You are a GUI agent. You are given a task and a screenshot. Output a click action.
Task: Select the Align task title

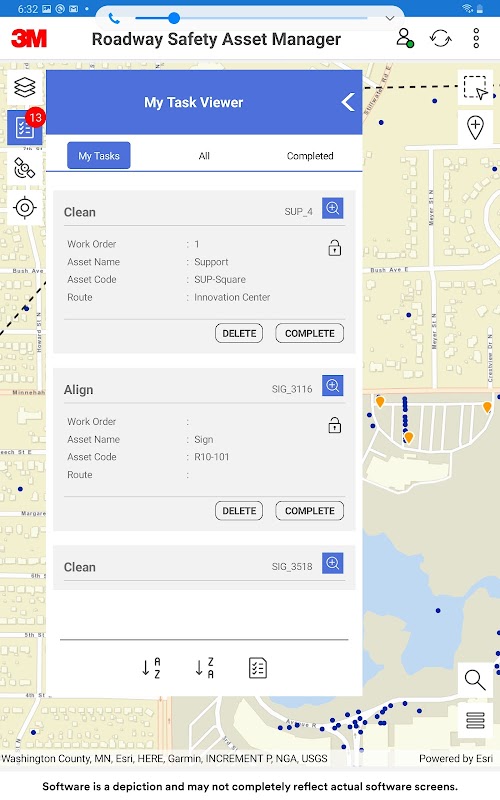(79, 390)
